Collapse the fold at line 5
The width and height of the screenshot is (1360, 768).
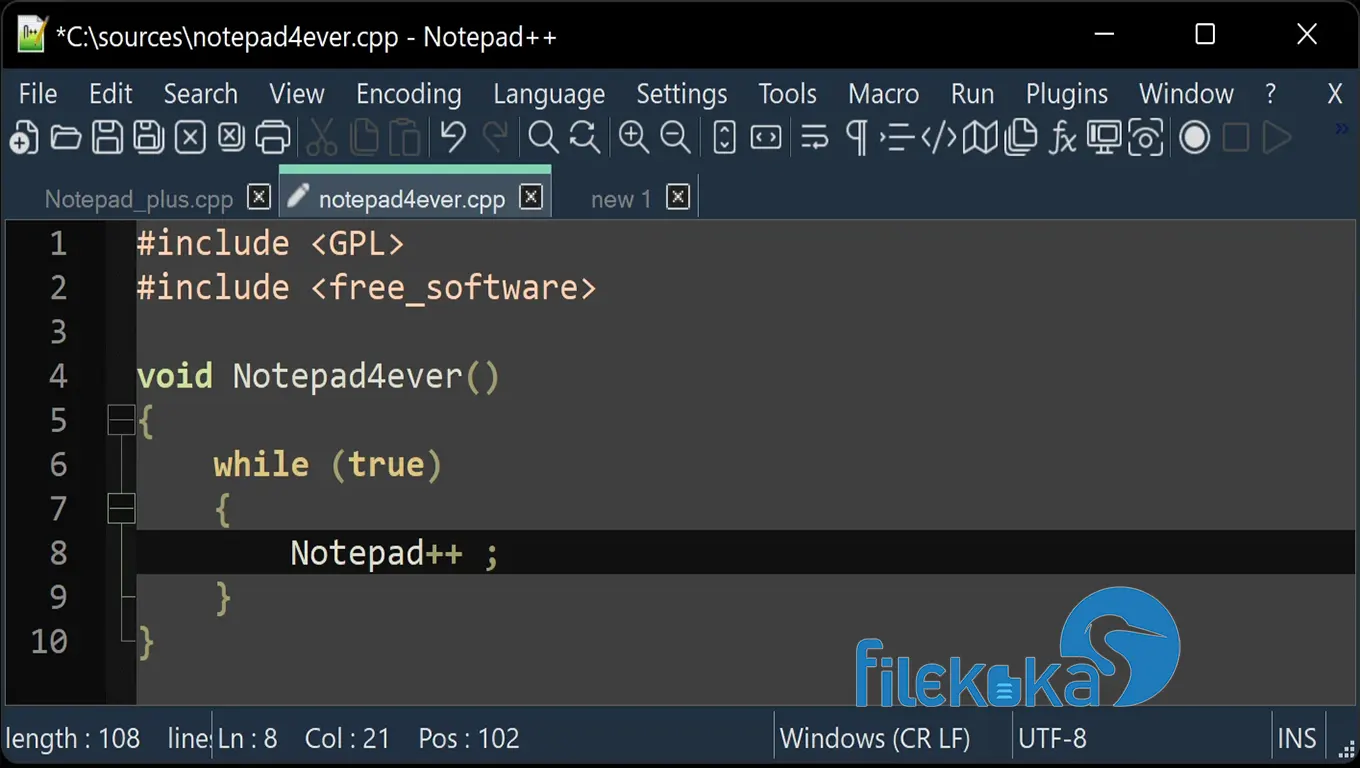(121, 420)
